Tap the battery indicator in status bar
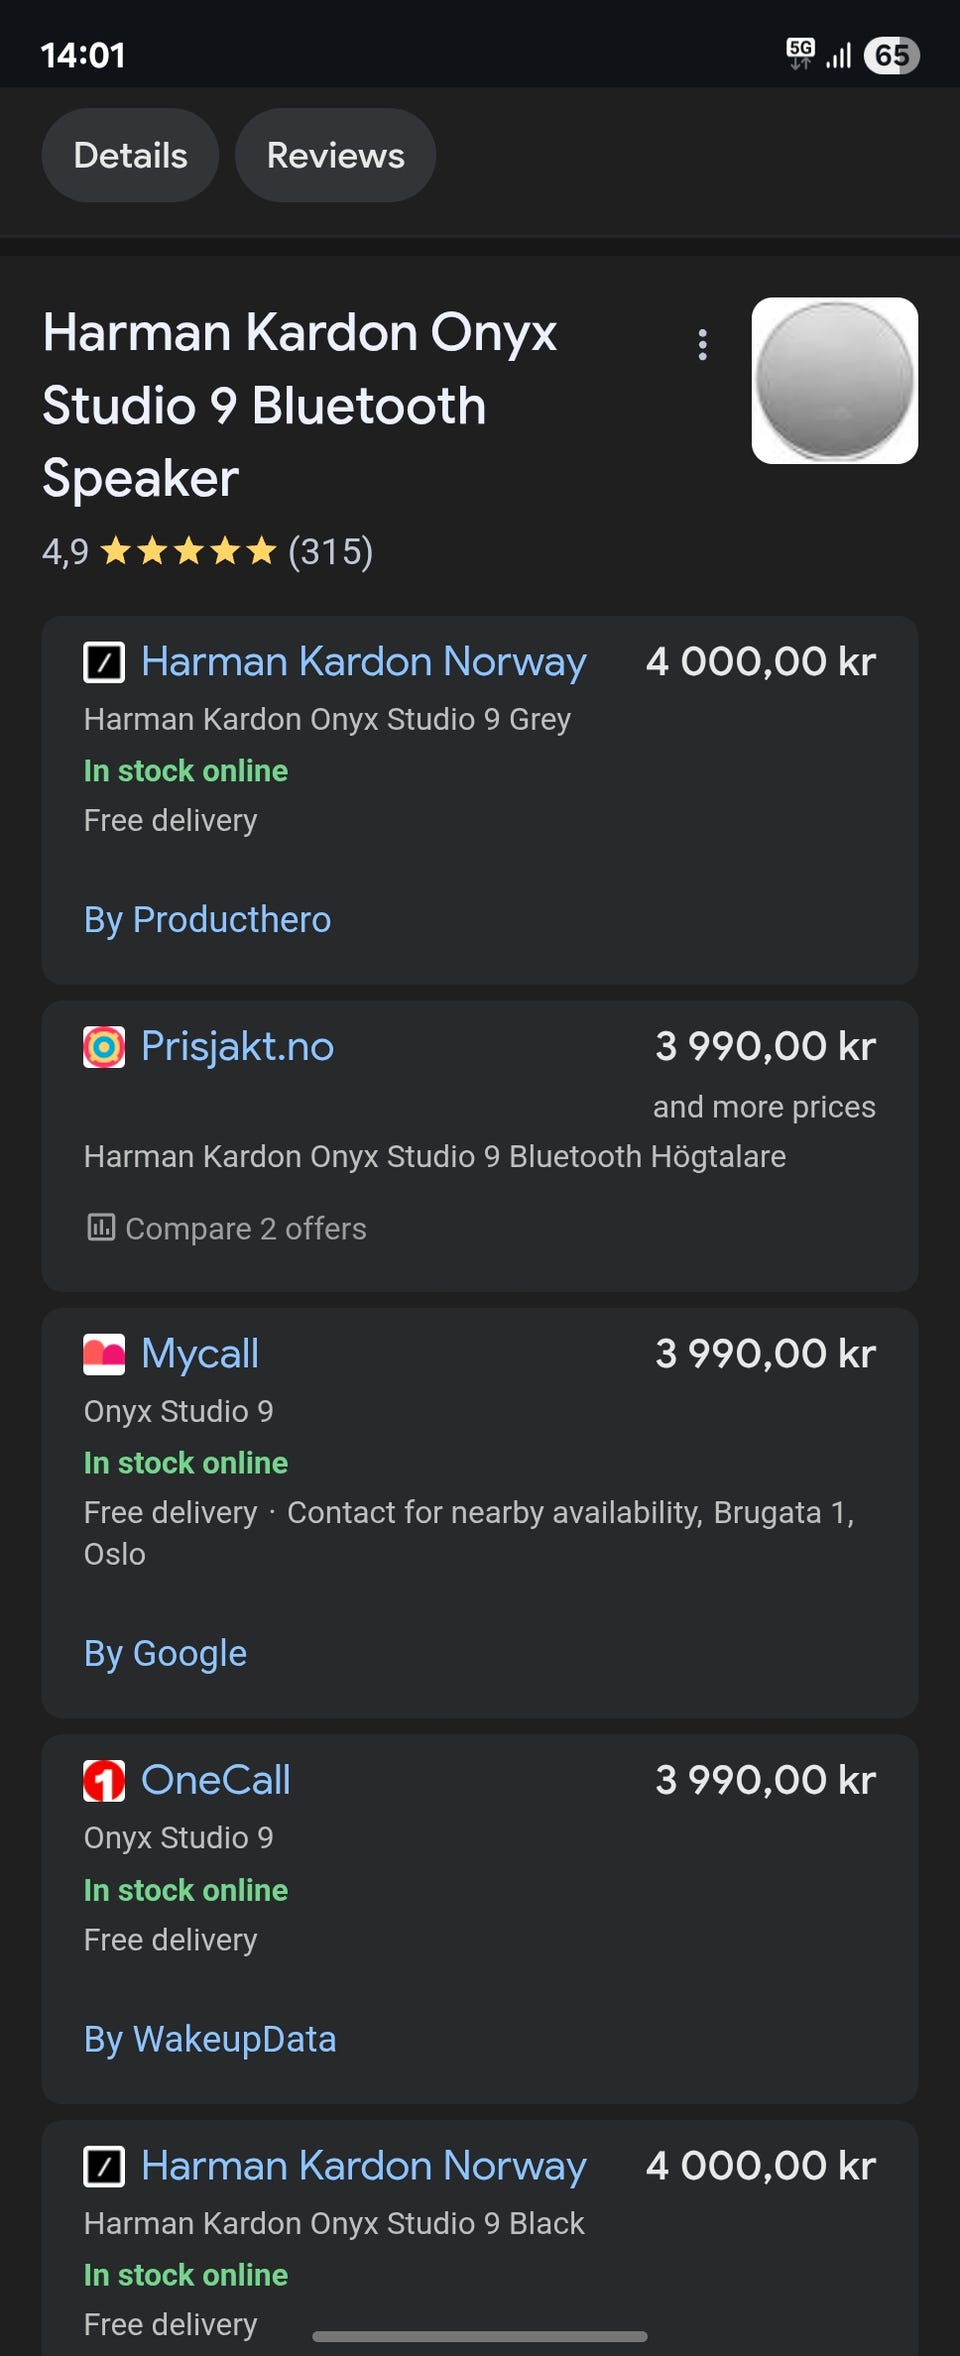 tap(892, 55)
